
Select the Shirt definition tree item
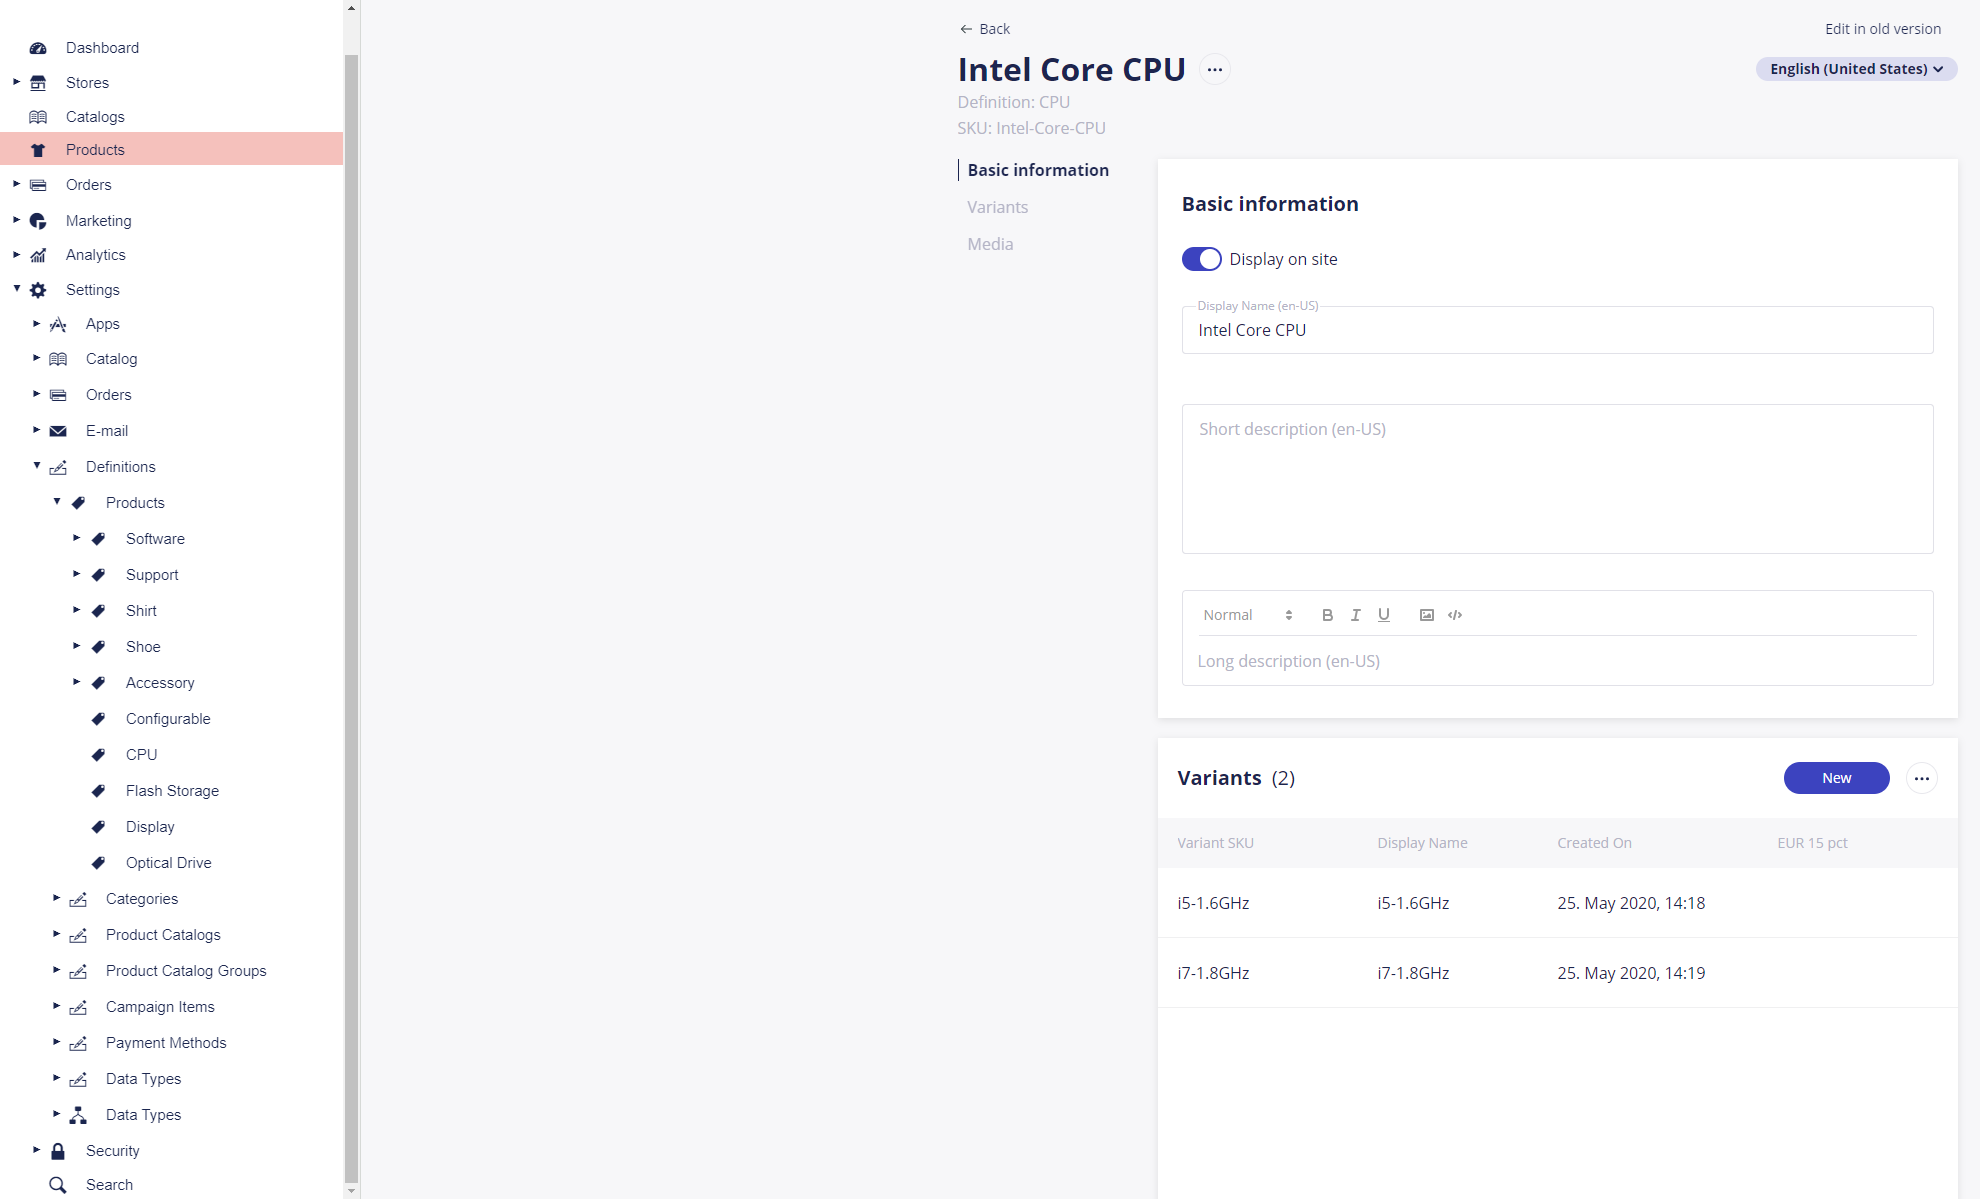point(141,611)
